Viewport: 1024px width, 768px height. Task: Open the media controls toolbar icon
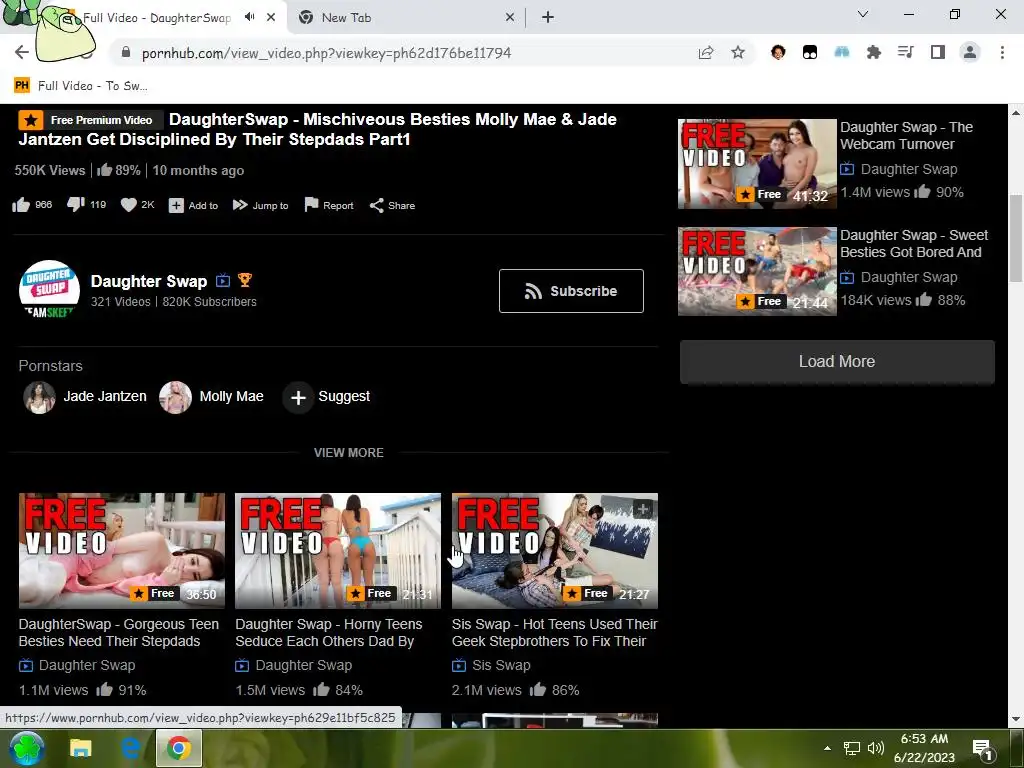906,53
